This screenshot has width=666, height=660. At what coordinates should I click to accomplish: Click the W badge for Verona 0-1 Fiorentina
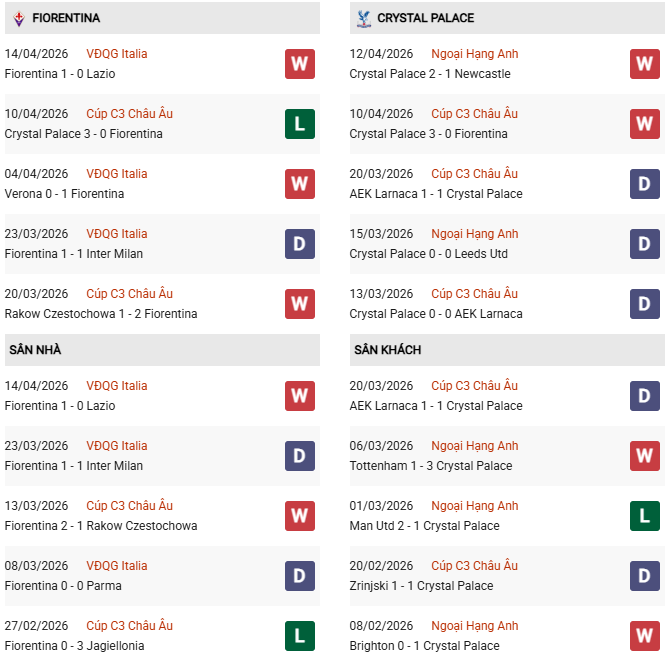299,184
